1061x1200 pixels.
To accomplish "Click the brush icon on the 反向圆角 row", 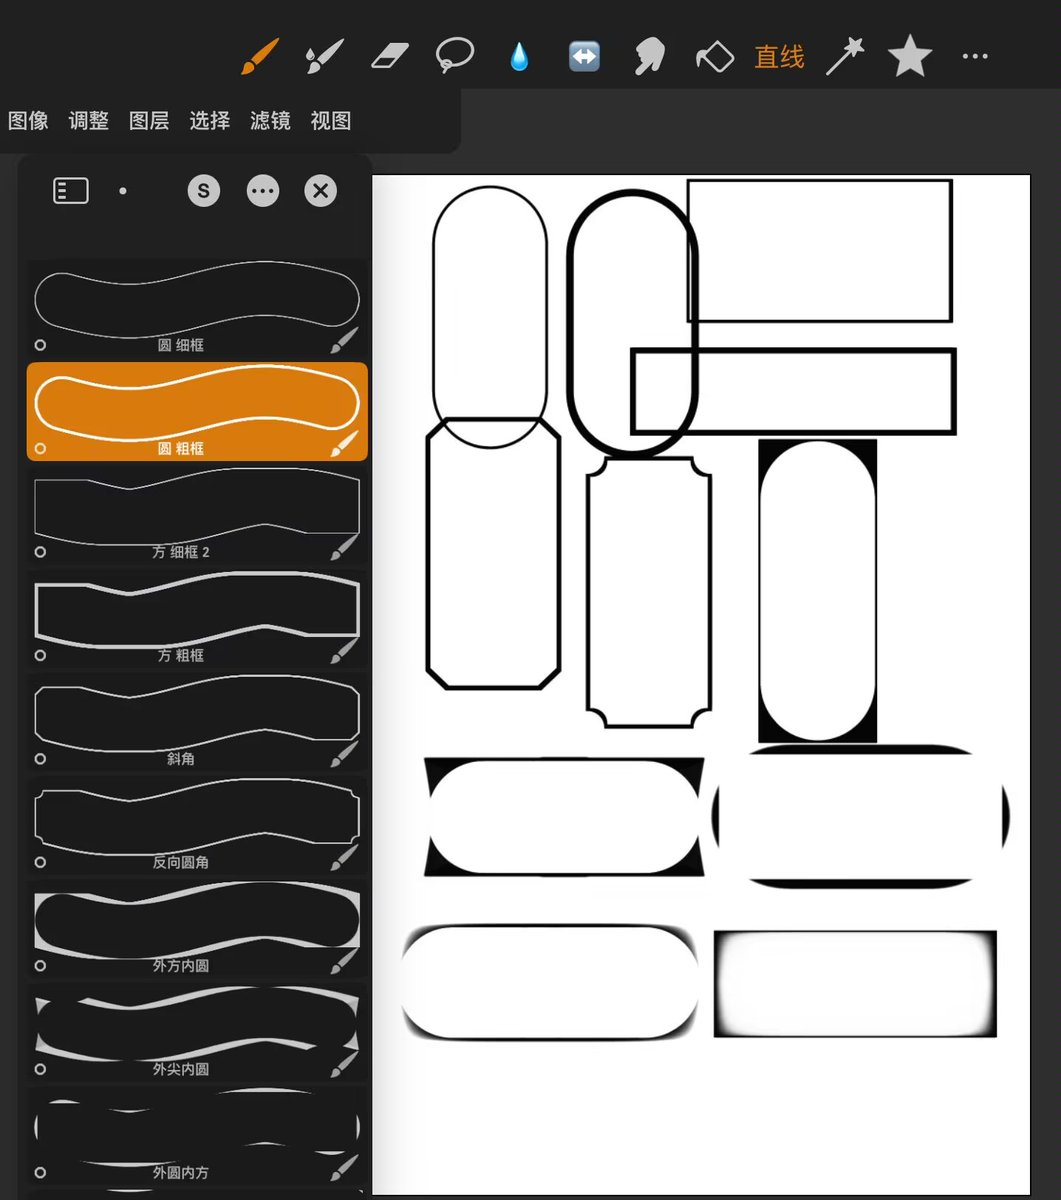I will coord(343,858).
